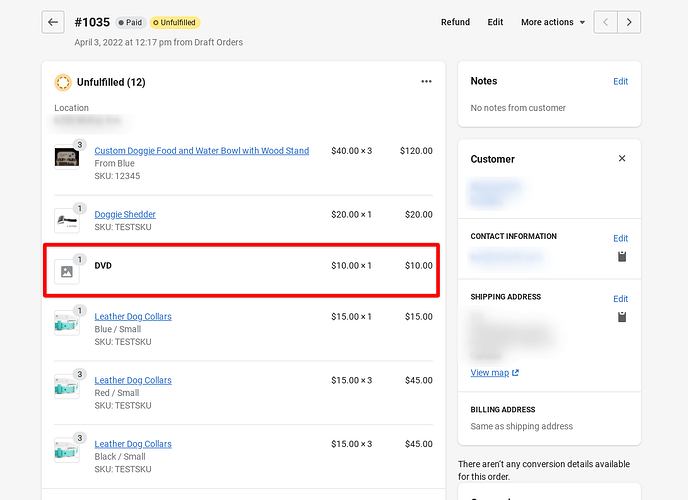
Task: Open the Black / Small Leather Dog Collars link
Action: coord(133,444)
